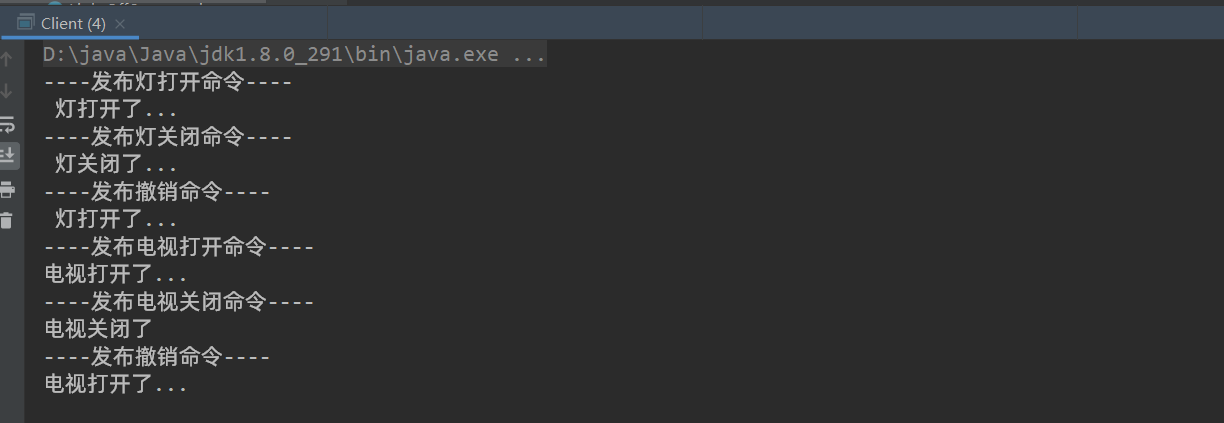Click the 发布灯打开命令 output line
The height and width of the screenshot is (423, 1224).
click(168, 82)
